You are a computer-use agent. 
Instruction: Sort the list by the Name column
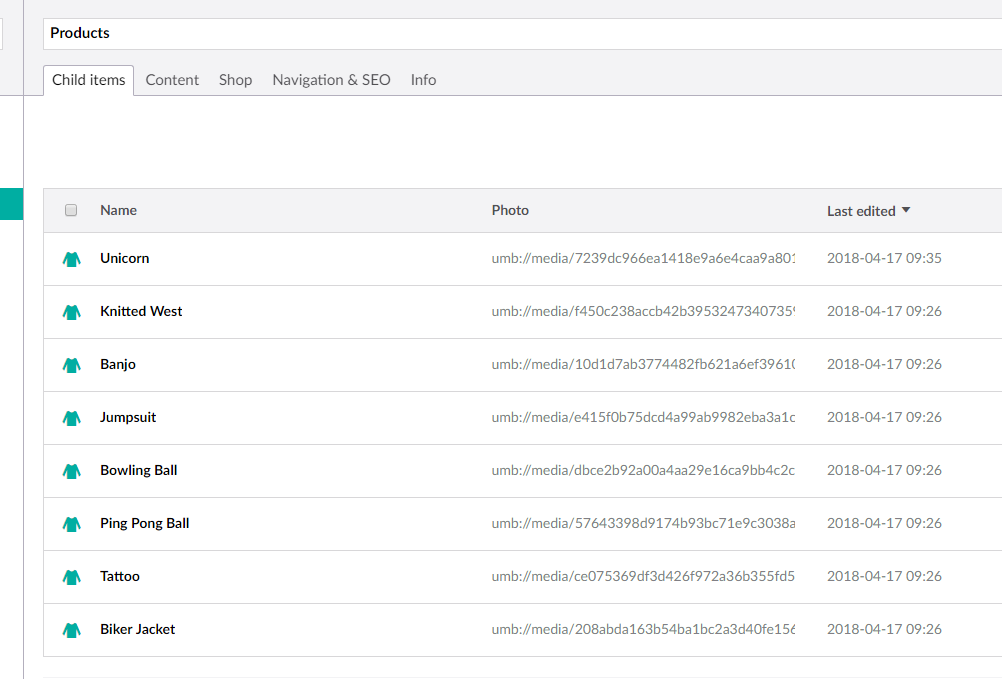118,210
